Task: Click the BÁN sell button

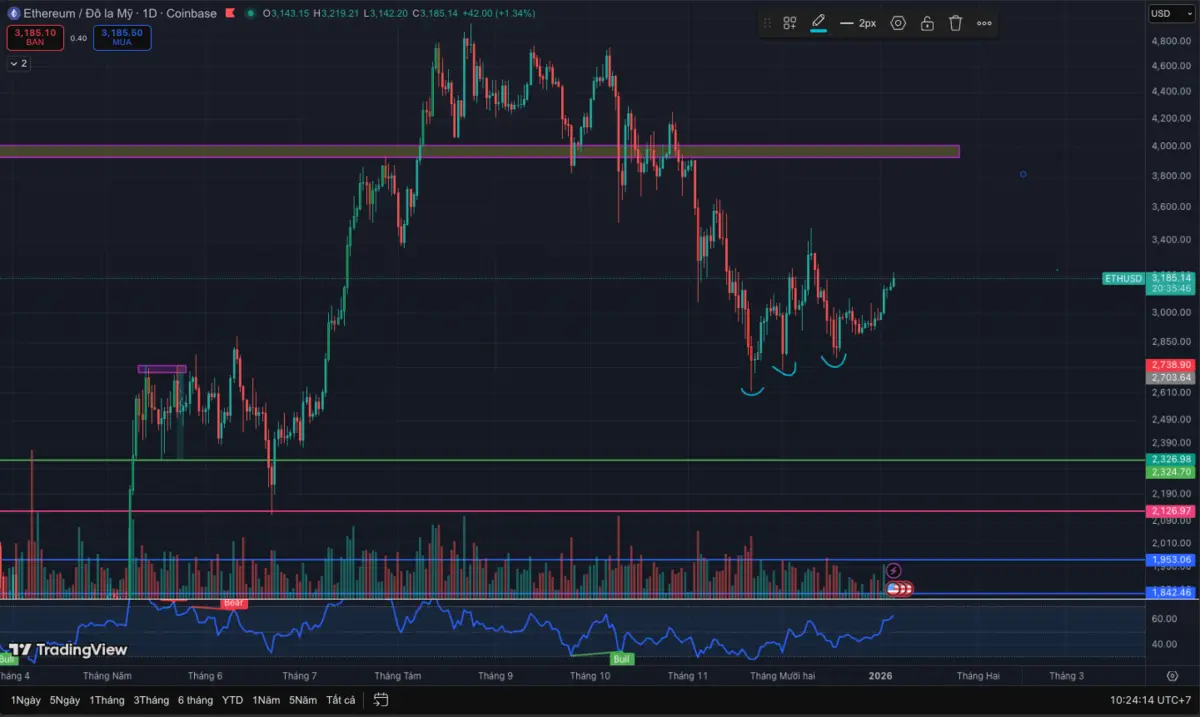Action: [x=34, y=38]
